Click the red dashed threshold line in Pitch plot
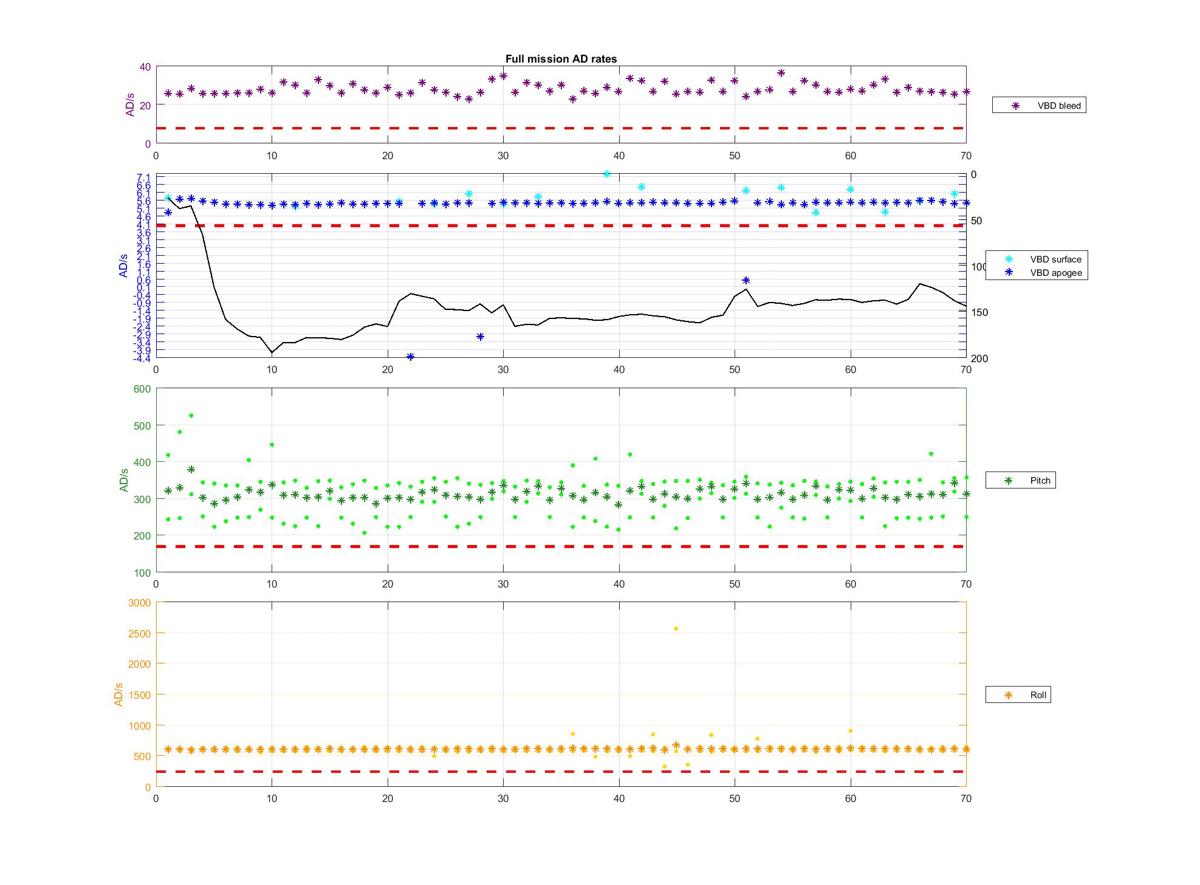This screenshot has width=1200, height=885. [560, 547]
